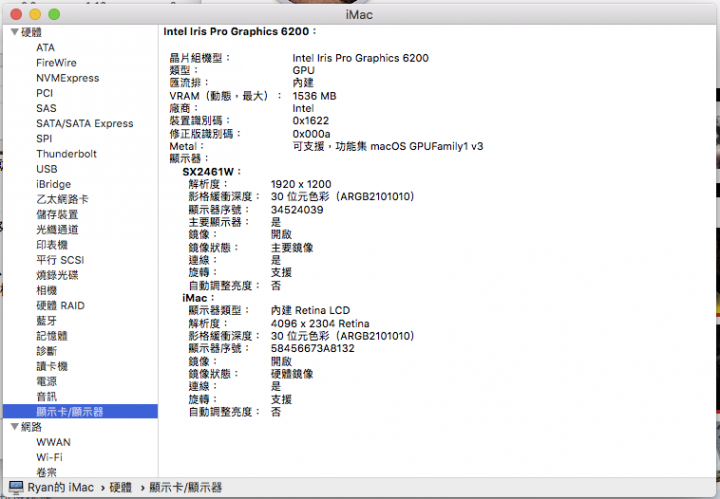720x499 pixels.
Task: Select 讀卡機 card reader entry
Action: click(x=52, y=366)
